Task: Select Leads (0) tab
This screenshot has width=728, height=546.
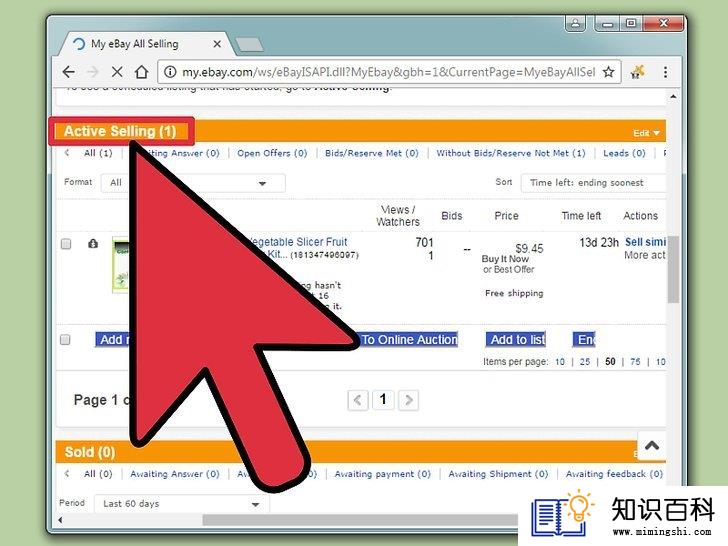Action: tap(624, 153)
